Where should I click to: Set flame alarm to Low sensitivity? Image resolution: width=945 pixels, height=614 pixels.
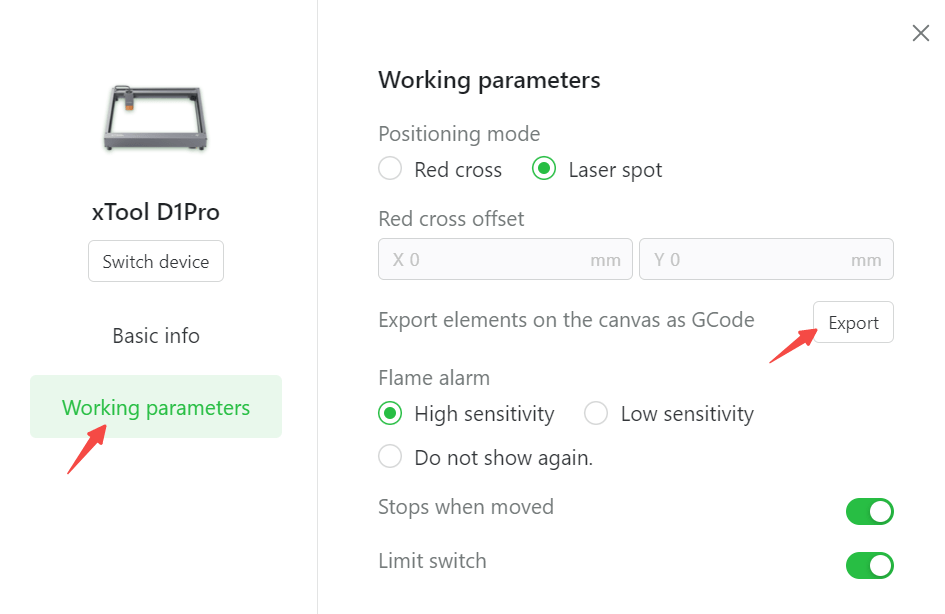tap(597, 414)
